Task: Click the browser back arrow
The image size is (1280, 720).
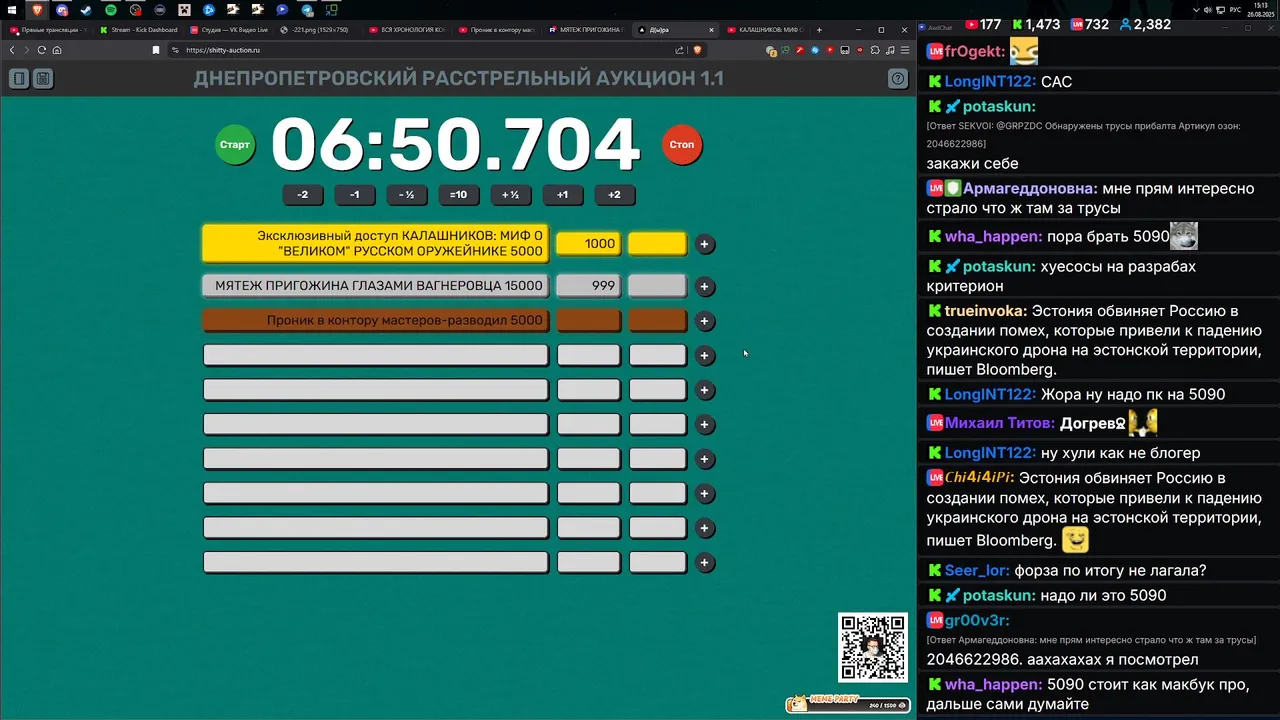Action: click(x=12, y=50)
